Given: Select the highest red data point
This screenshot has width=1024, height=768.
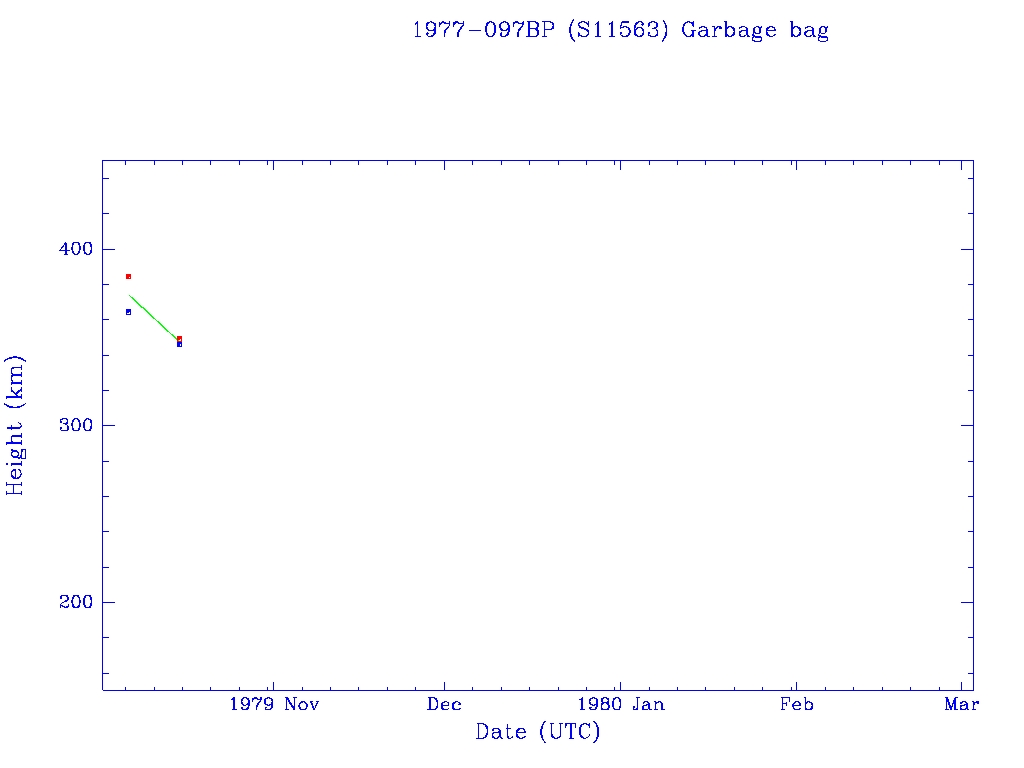Looking at the screenshot, I should (128, 276).
